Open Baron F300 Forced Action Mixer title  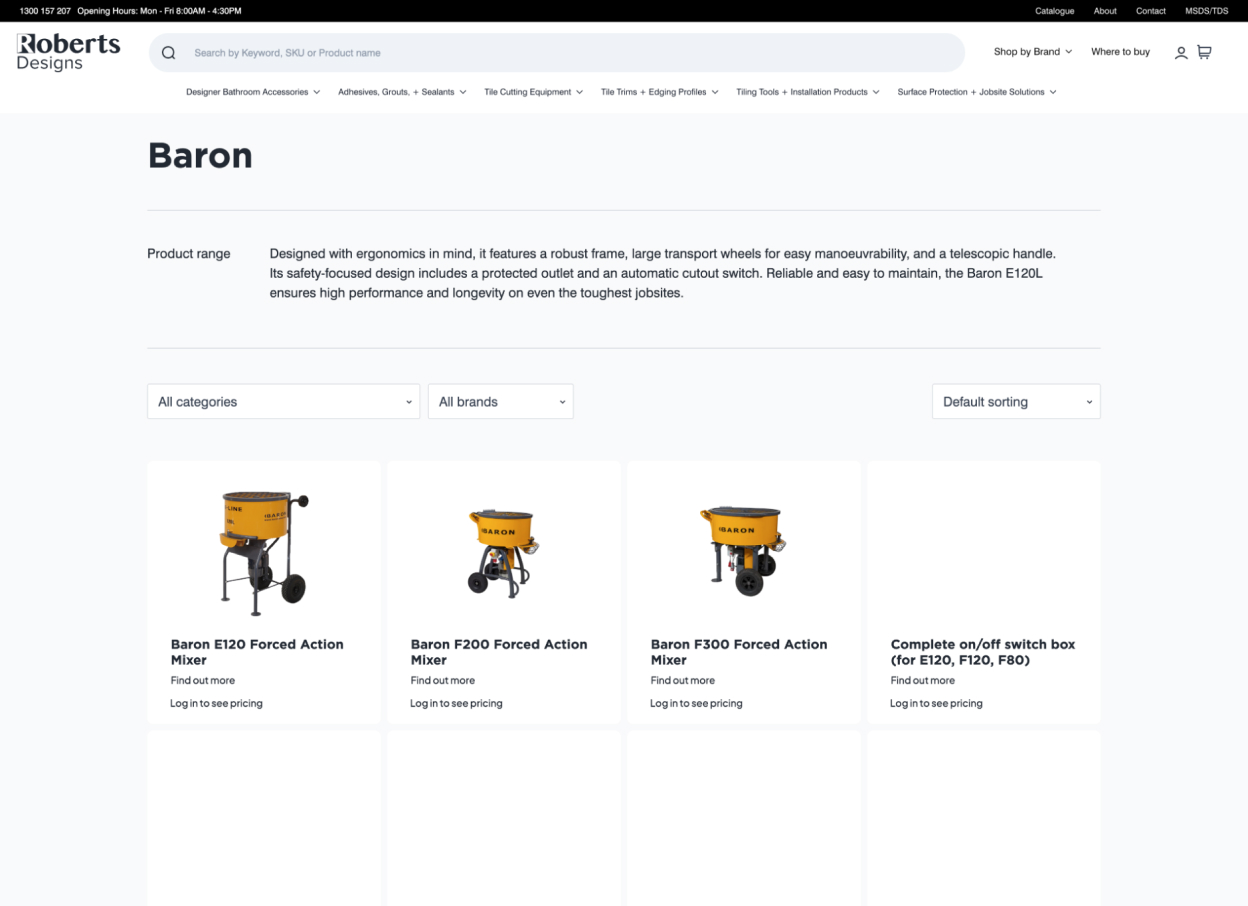point(739,652)
